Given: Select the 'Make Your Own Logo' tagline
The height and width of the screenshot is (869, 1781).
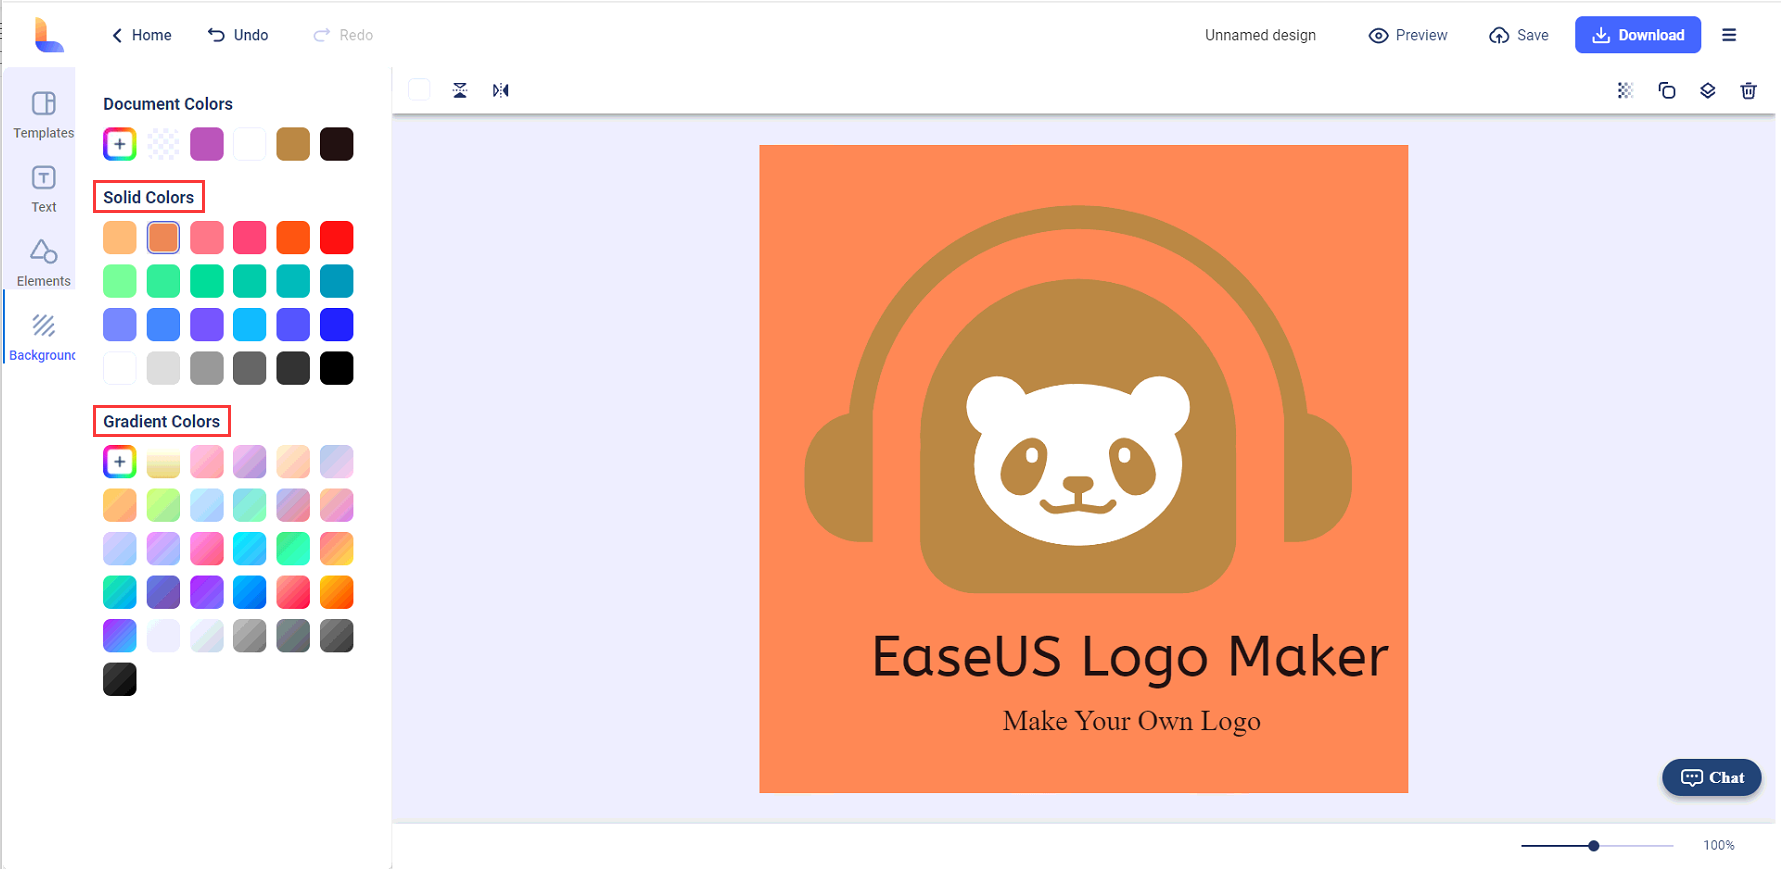Looking at the screenshot, I should click(1131, 721).
